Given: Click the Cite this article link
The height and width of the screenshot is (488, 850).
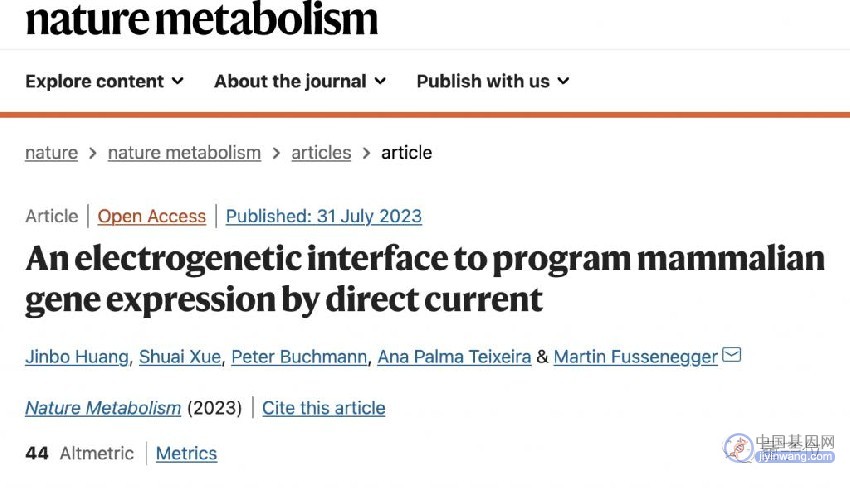Looking at the screenshot, I should 324,408.
